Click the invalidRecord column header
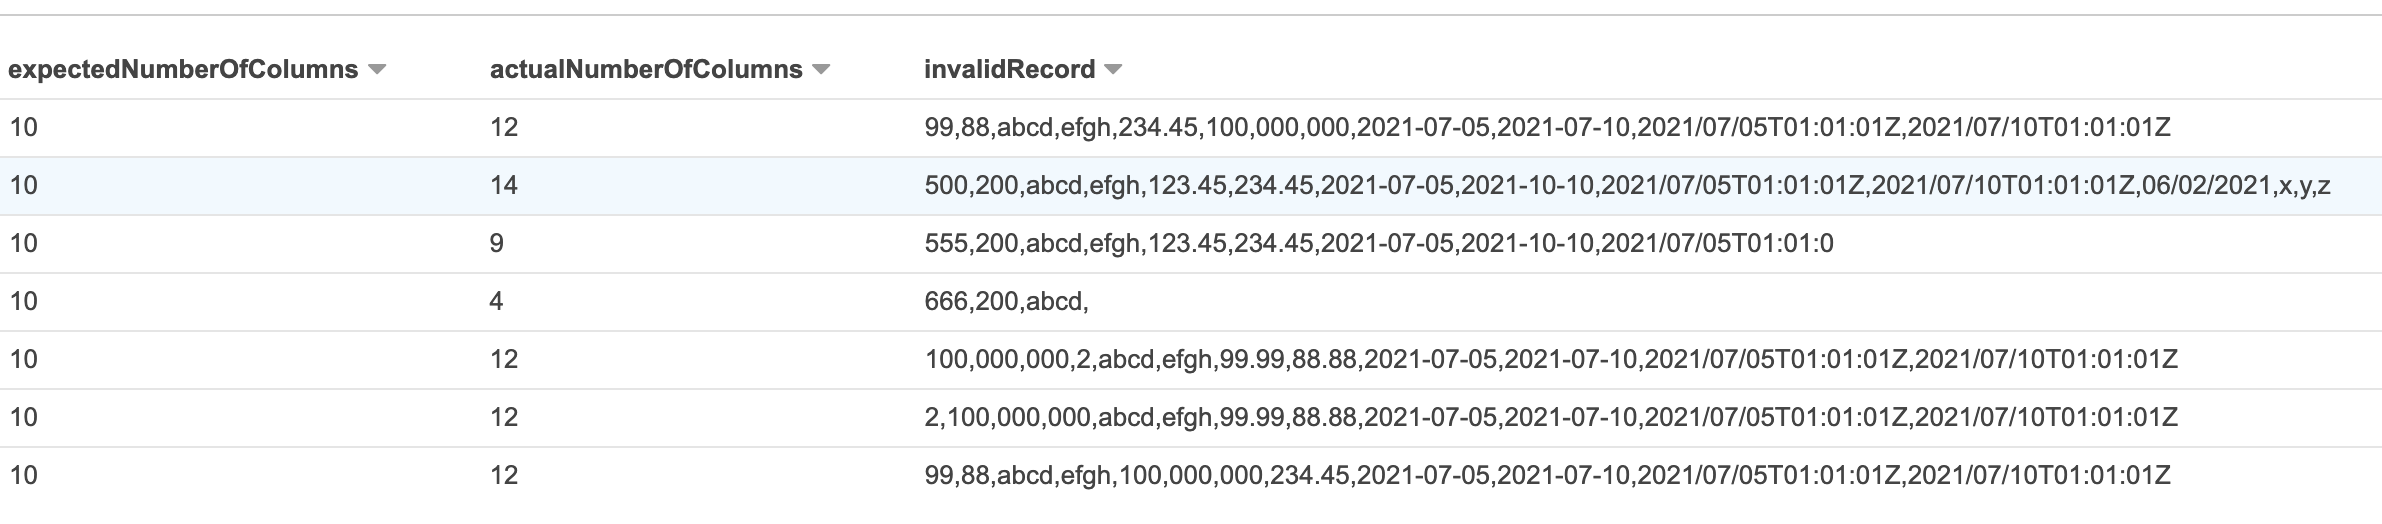Screen dimensions: 2382x524 coord(1010,70)
